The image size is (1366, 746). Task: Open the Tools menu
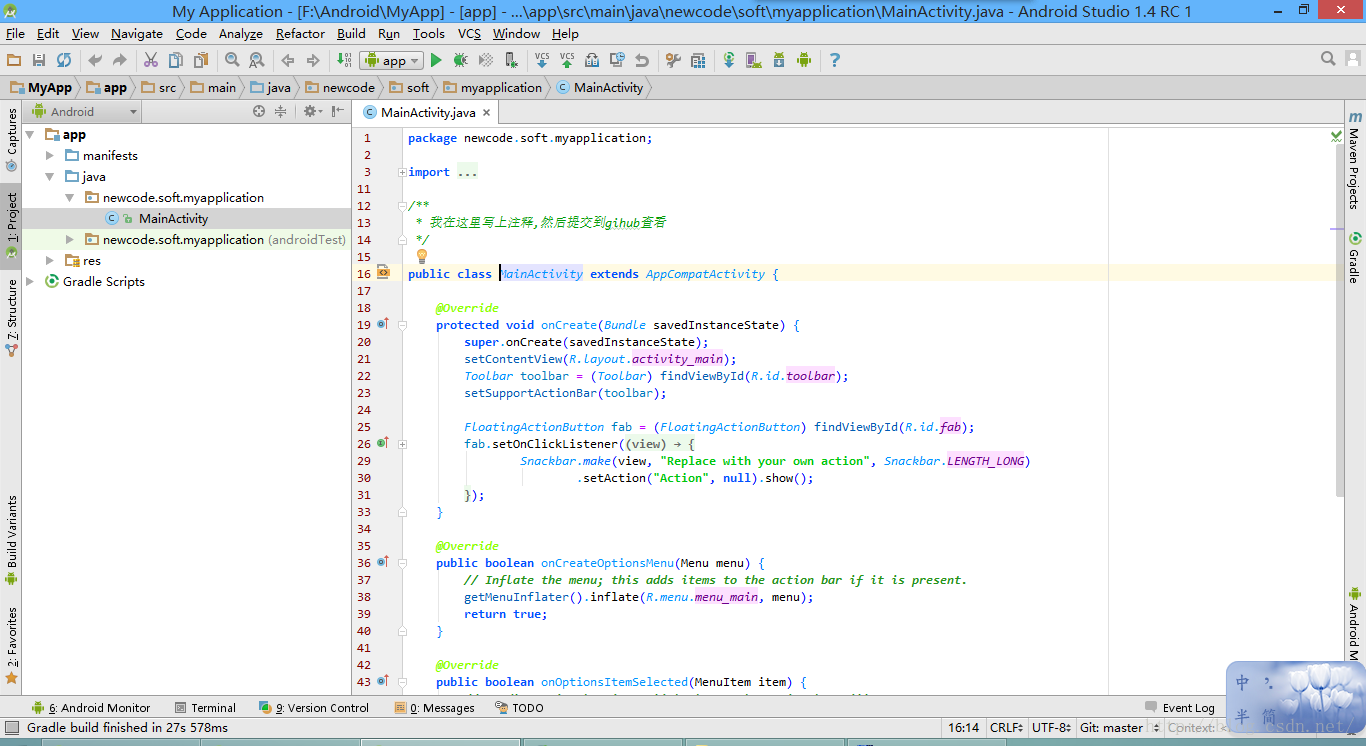pyautogui.click(x=428, y=33)
